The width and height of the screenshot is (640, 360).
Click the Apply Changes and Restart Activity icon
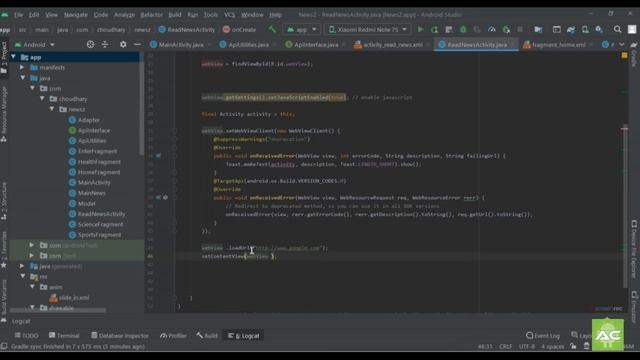pos(434,29)
